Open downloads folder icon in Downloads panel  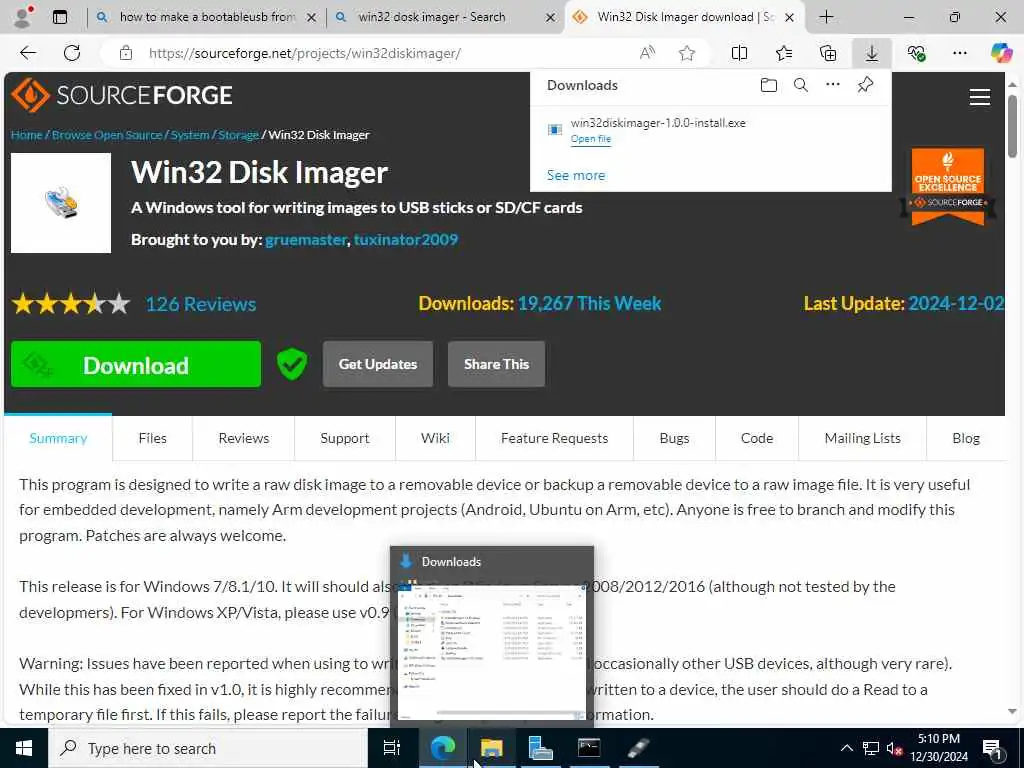coord(769,85)
